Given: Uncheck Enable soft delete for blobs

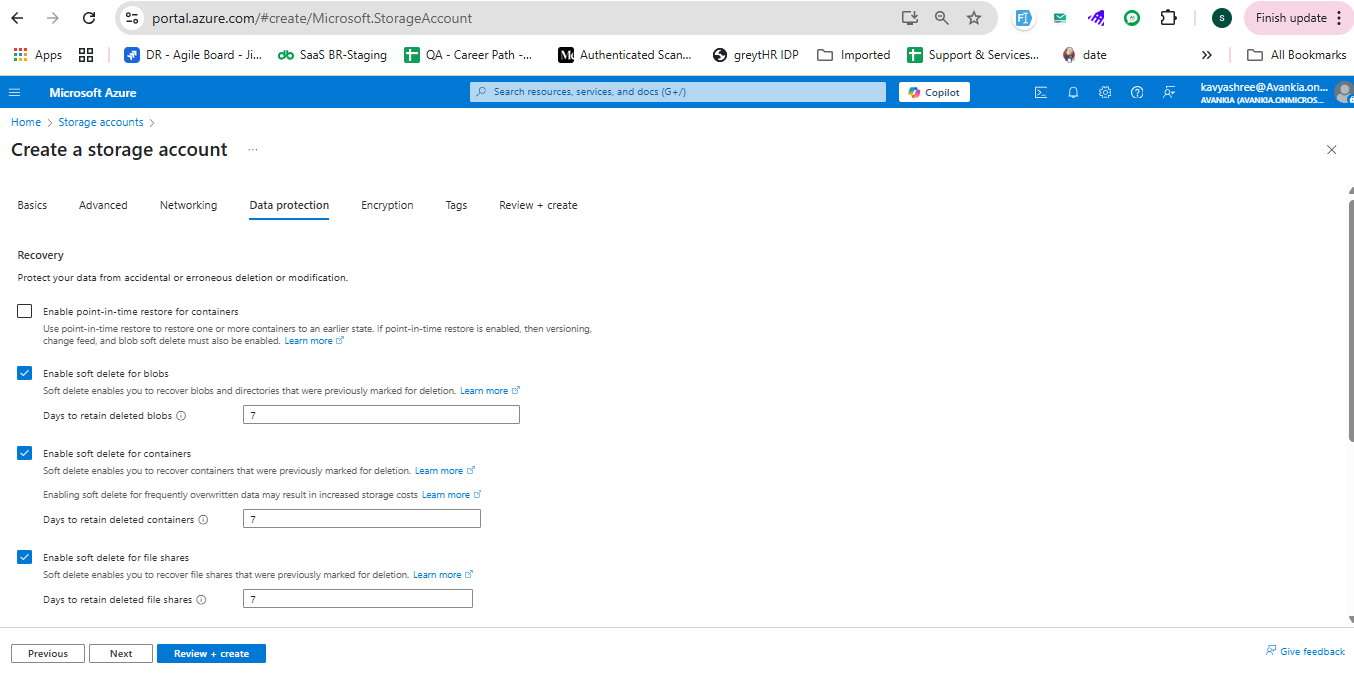Looking at the screenshot, I should 25,373.
